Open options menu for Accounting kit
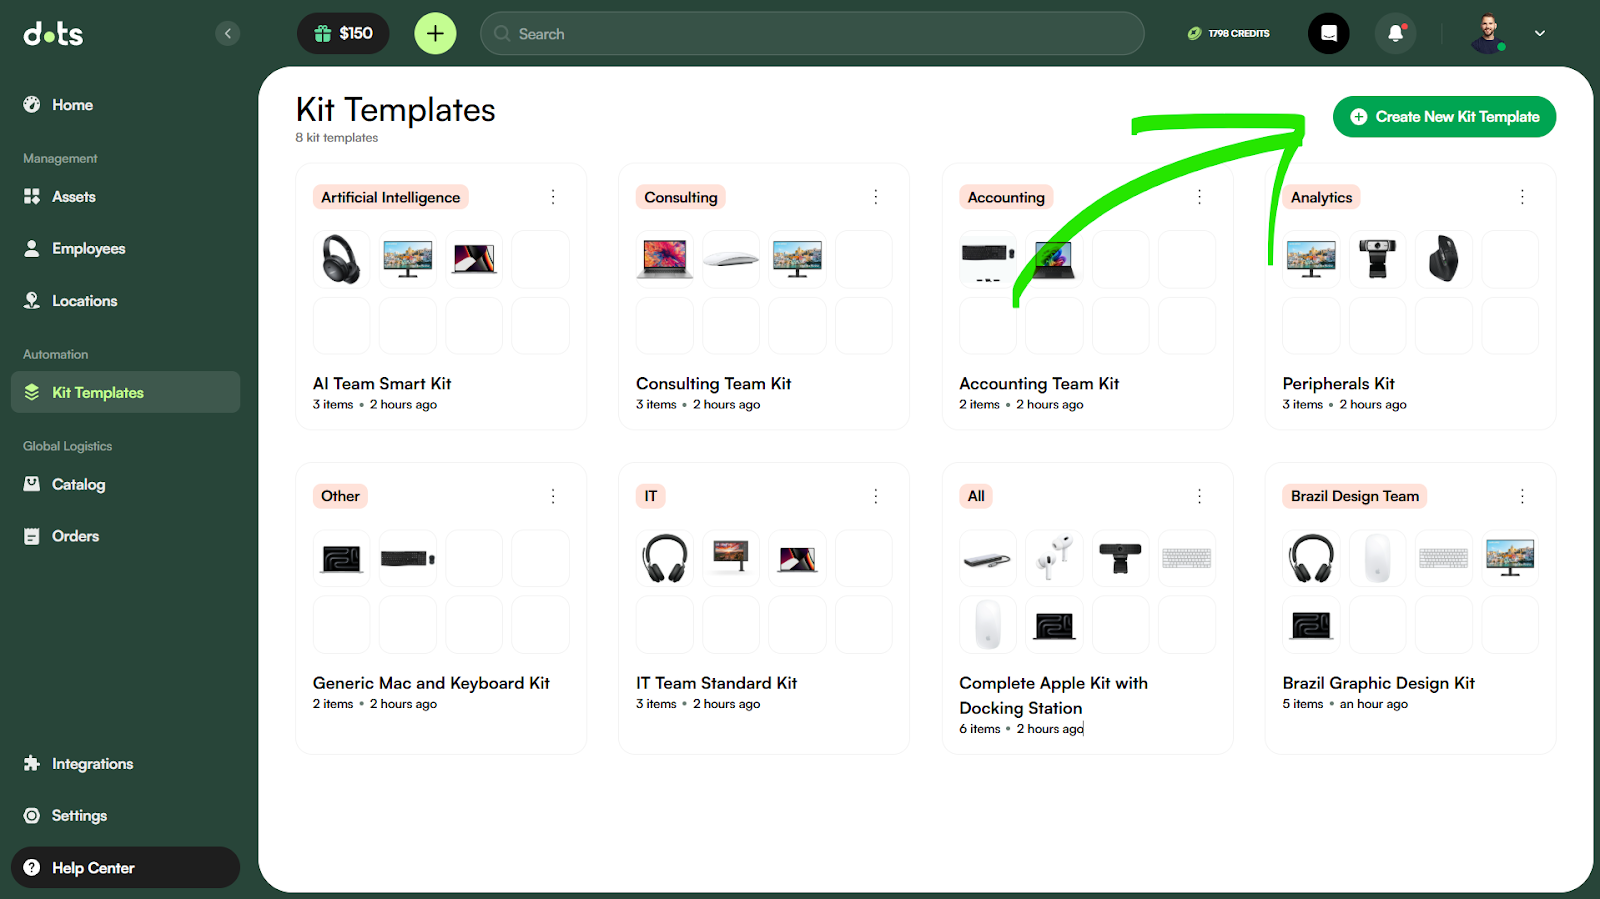The width and height of the screenshot is (1600, 899). click(1199, 197)
